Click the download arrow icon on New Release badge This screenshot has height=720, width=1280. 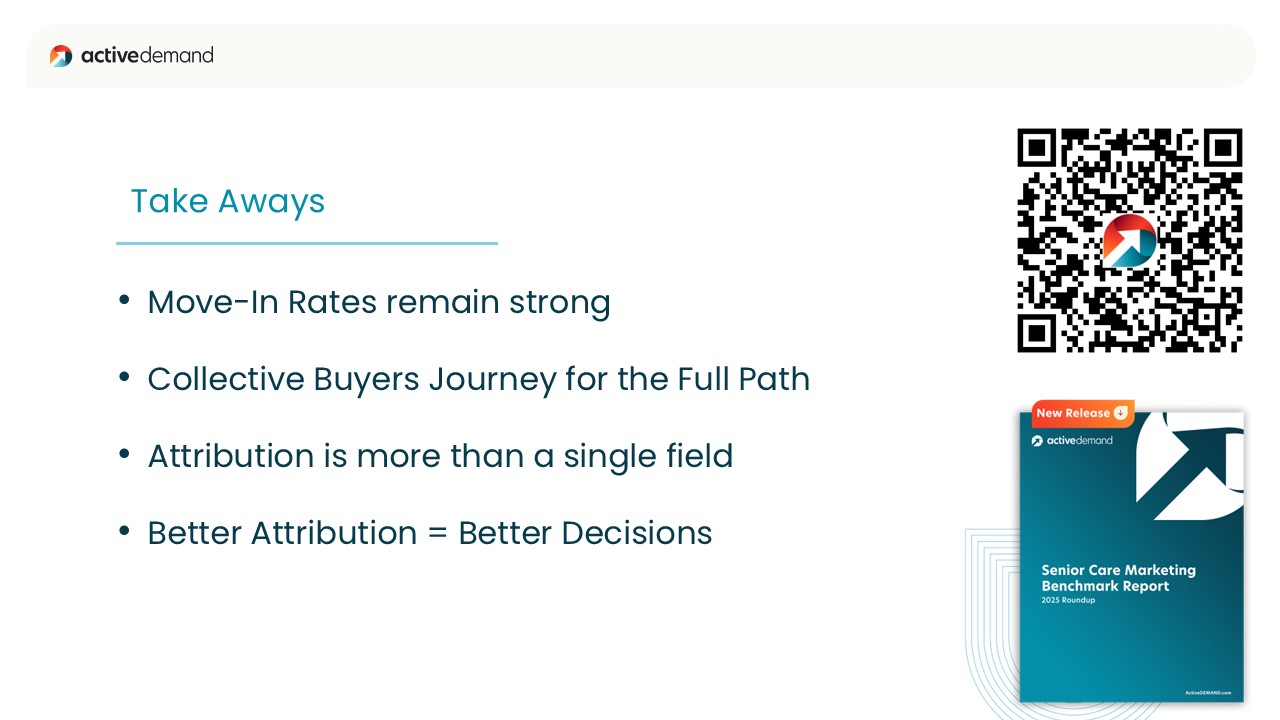click(1120, 413)
